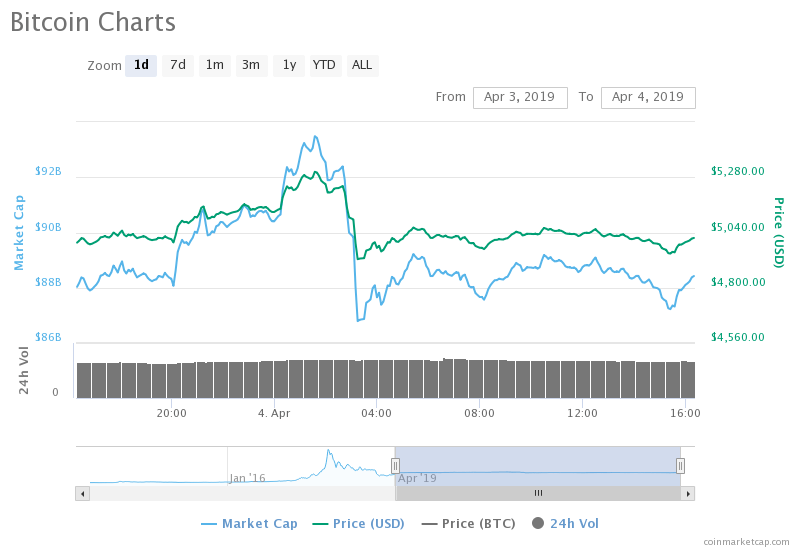Show ALL historical data
Screen dimensions: 800x550
click(362, 65)
